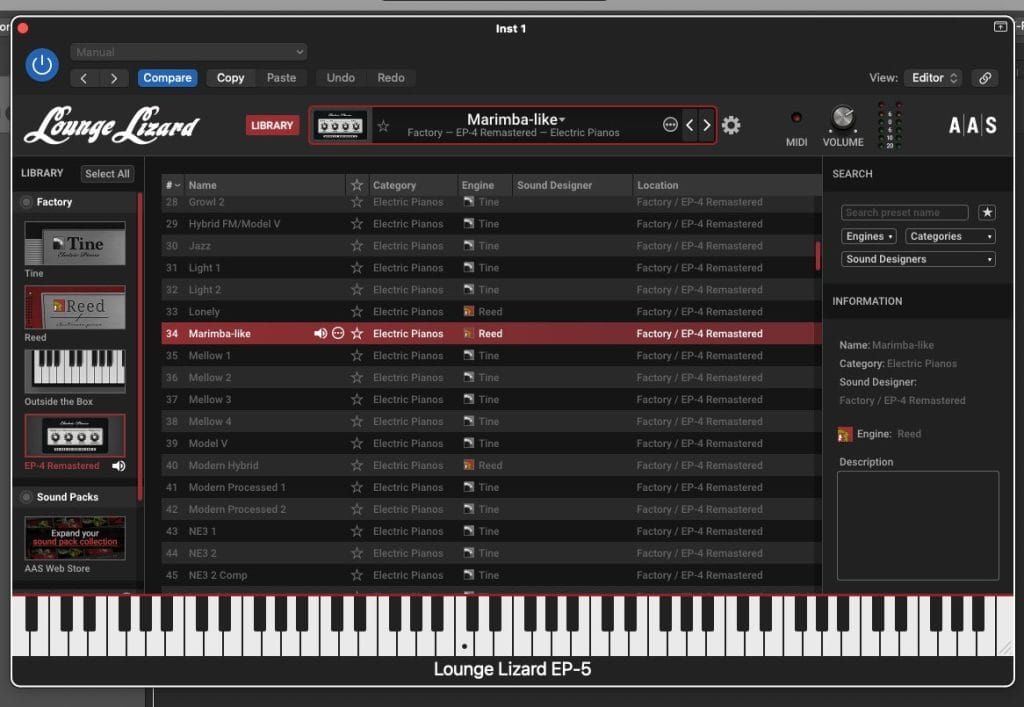Open preset options ellipsis in header
1024x707 pixels.
point(670,125)
